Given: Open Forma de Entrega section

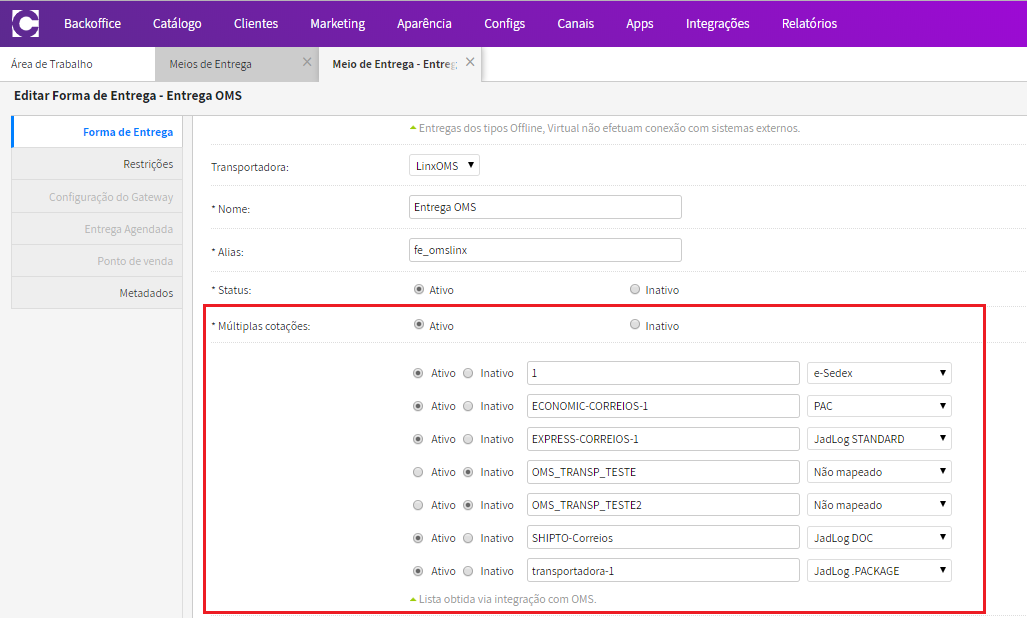Looking at the screenshot, I should tap(97, 132).
